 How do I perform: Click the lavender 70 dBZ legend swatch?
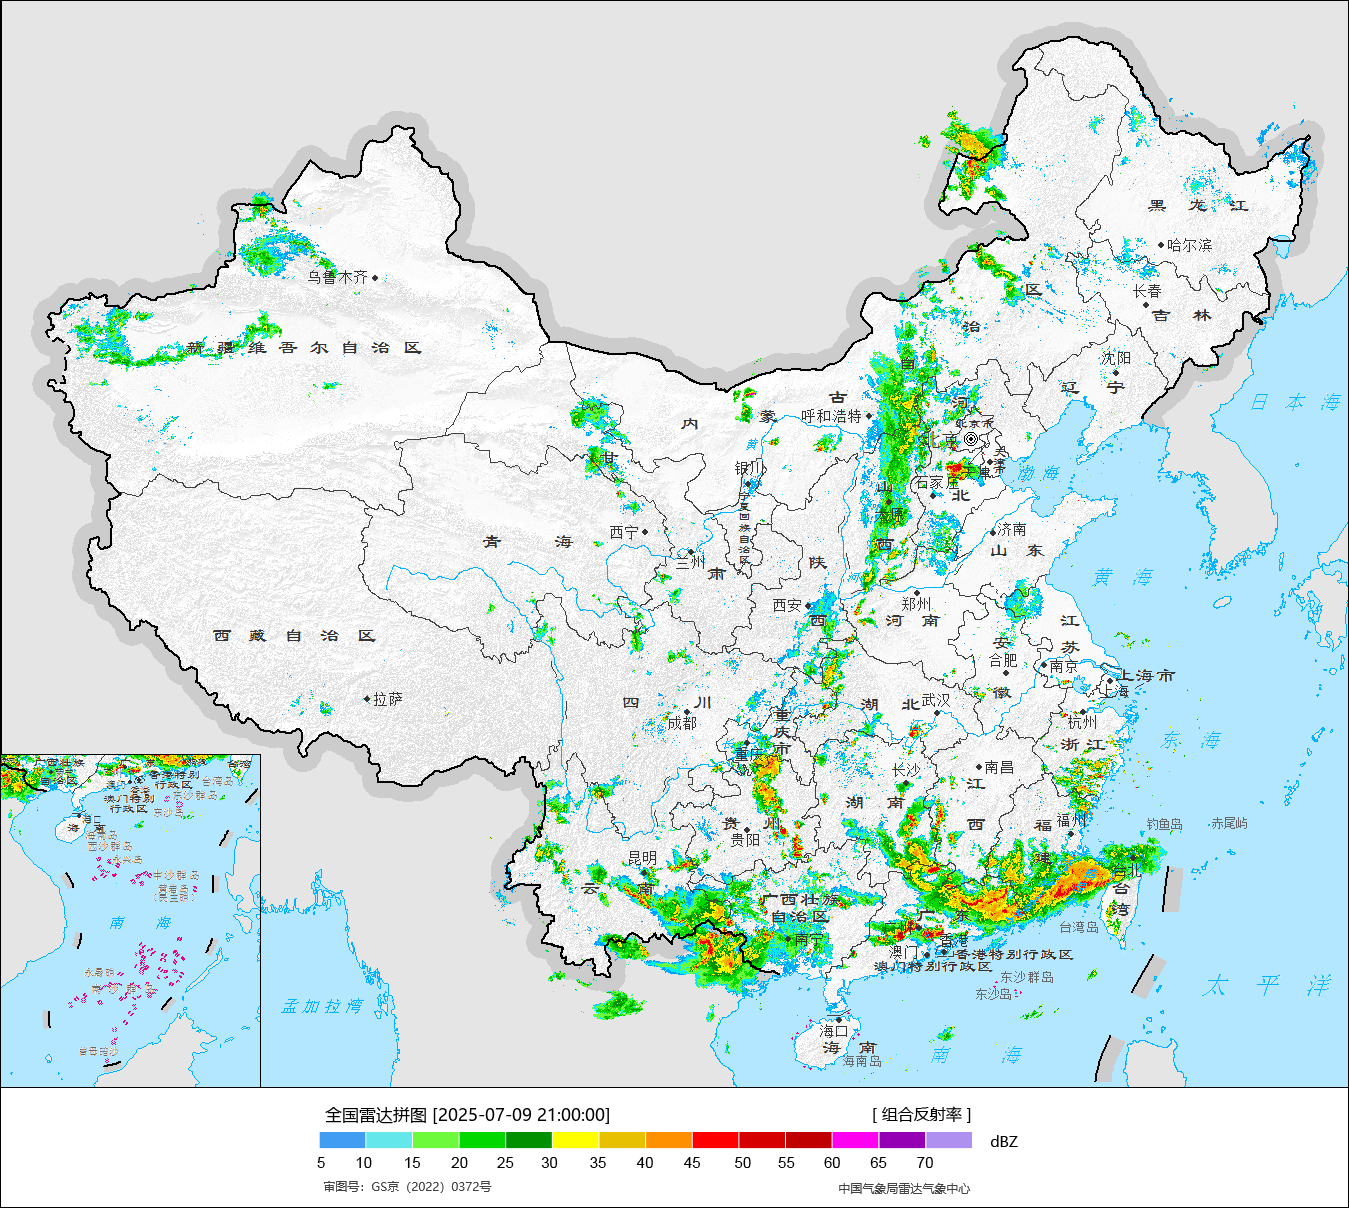pyautogui.click(x=948, y=1140)
